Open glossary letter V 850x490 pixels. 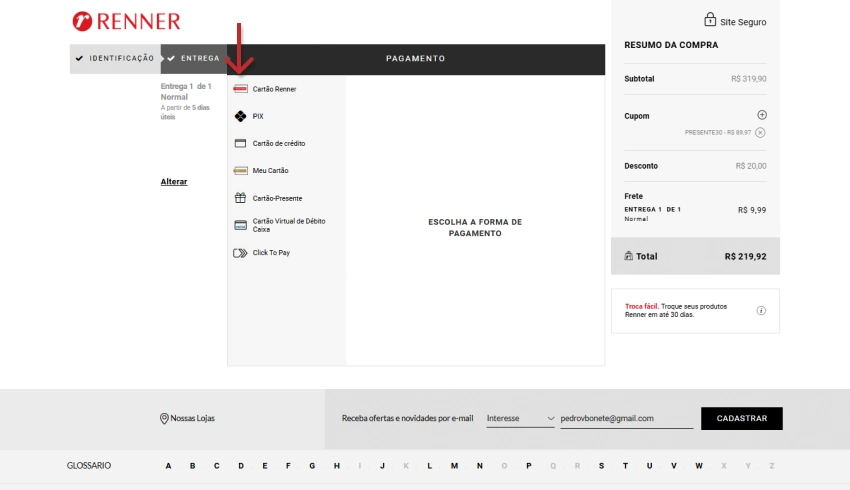click(x=674, y=466)
